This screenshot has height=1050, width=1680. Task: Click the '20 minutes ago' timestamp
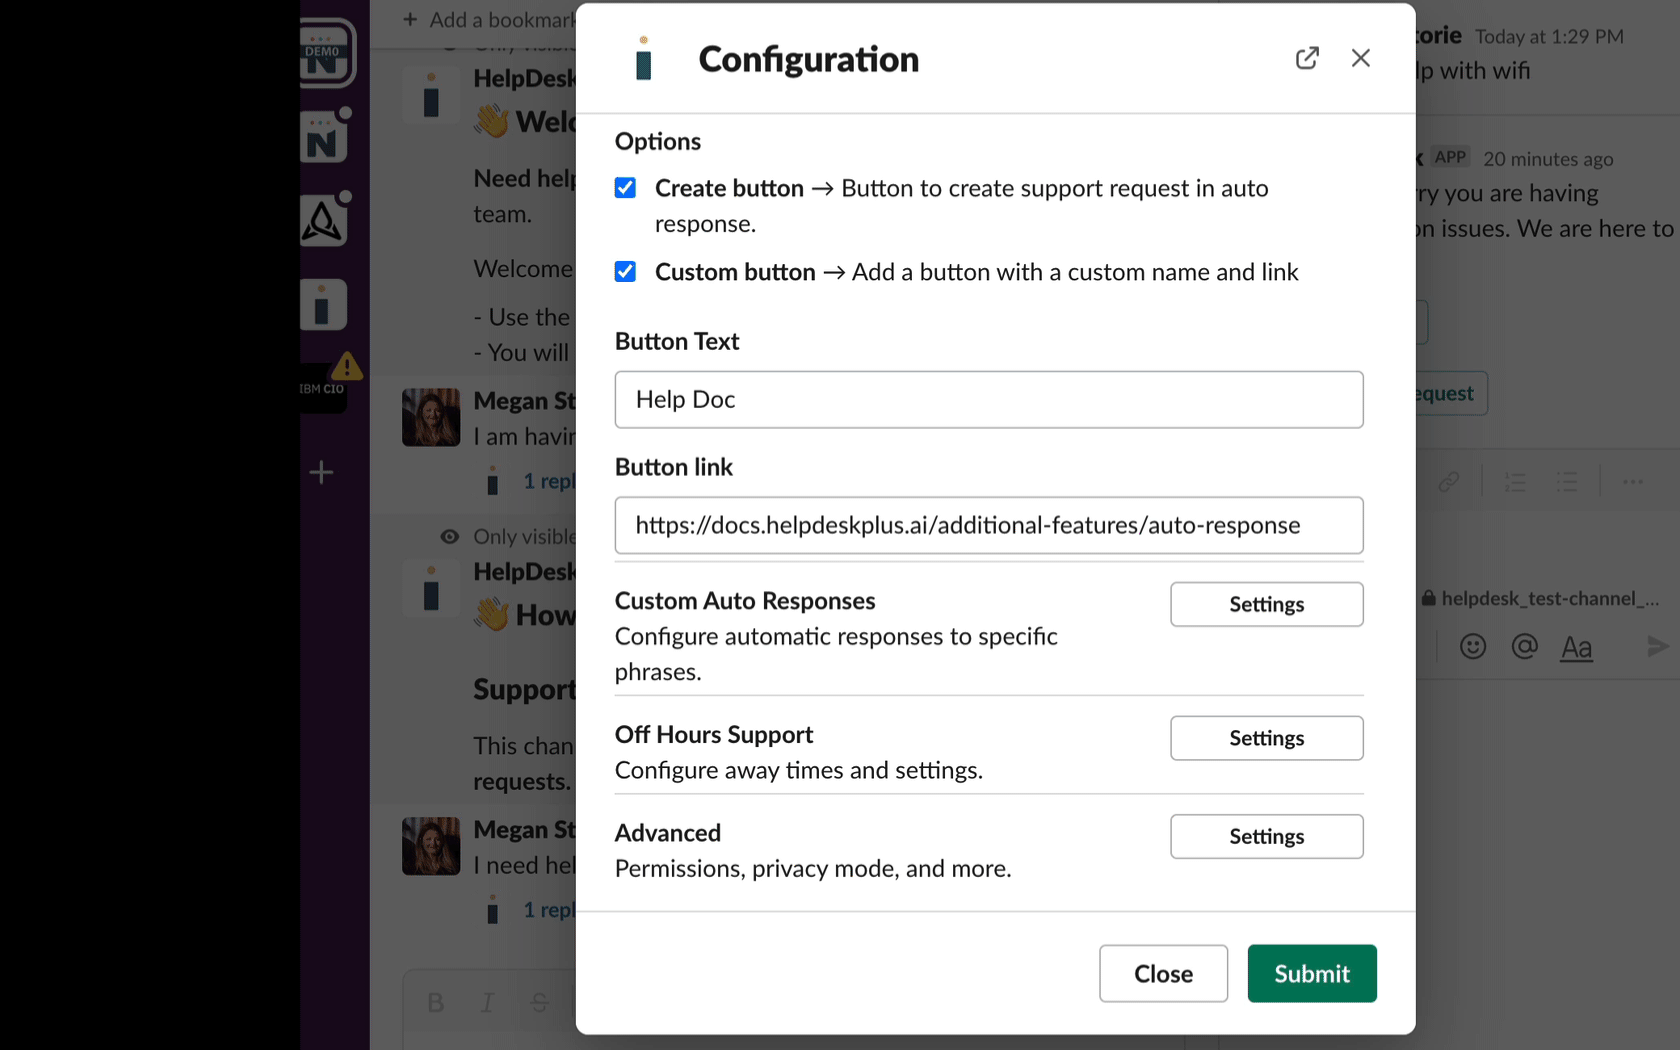(1548, 159)
